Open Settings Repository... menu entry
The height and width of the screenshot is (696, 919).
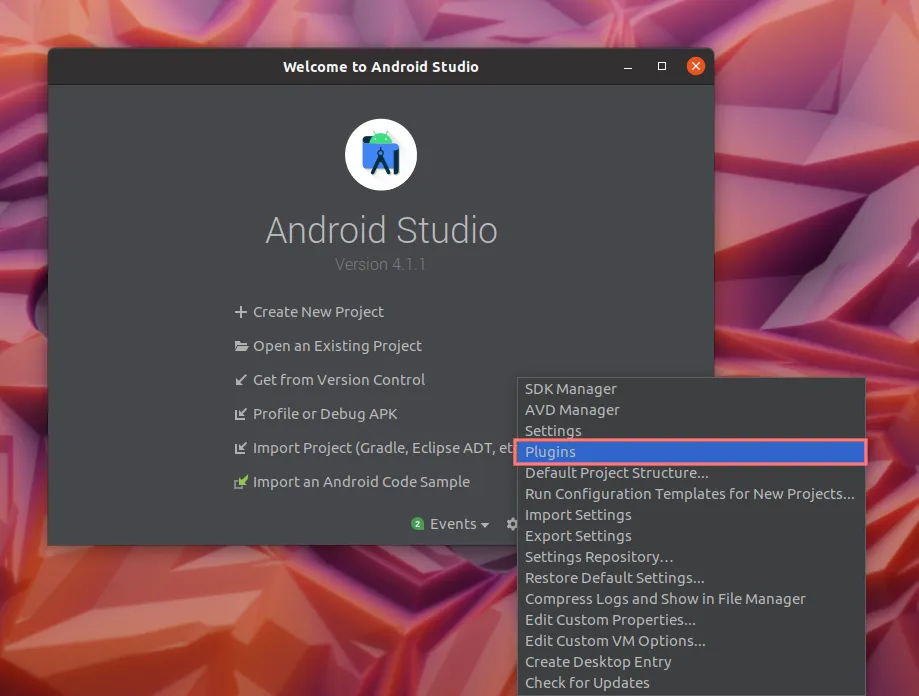coord(691,557)
